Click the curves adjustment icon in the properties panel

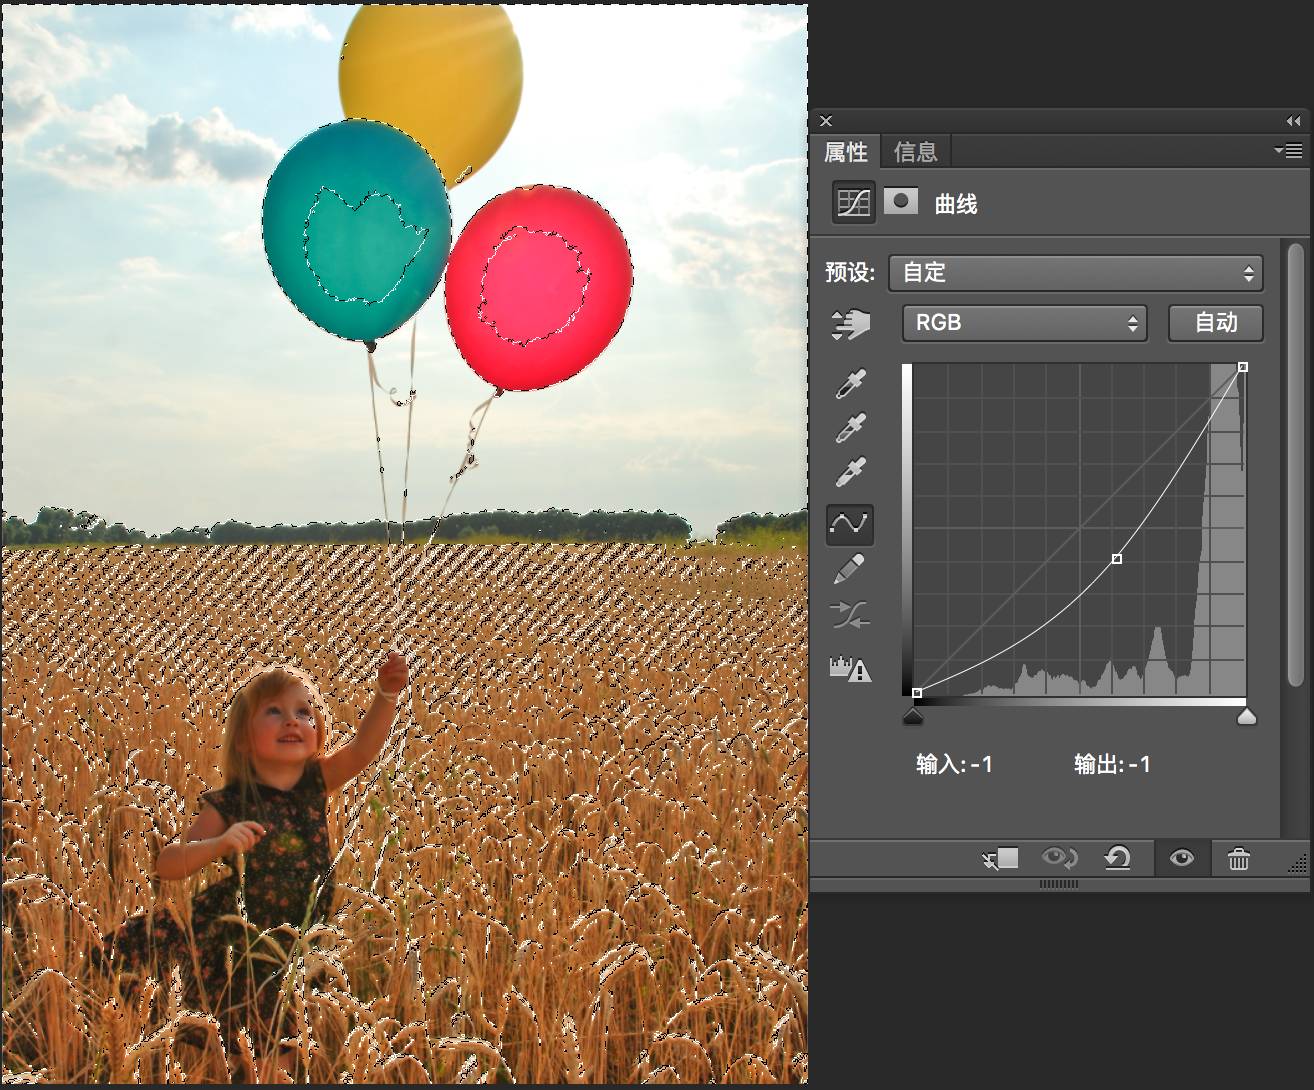coord(854,203)
